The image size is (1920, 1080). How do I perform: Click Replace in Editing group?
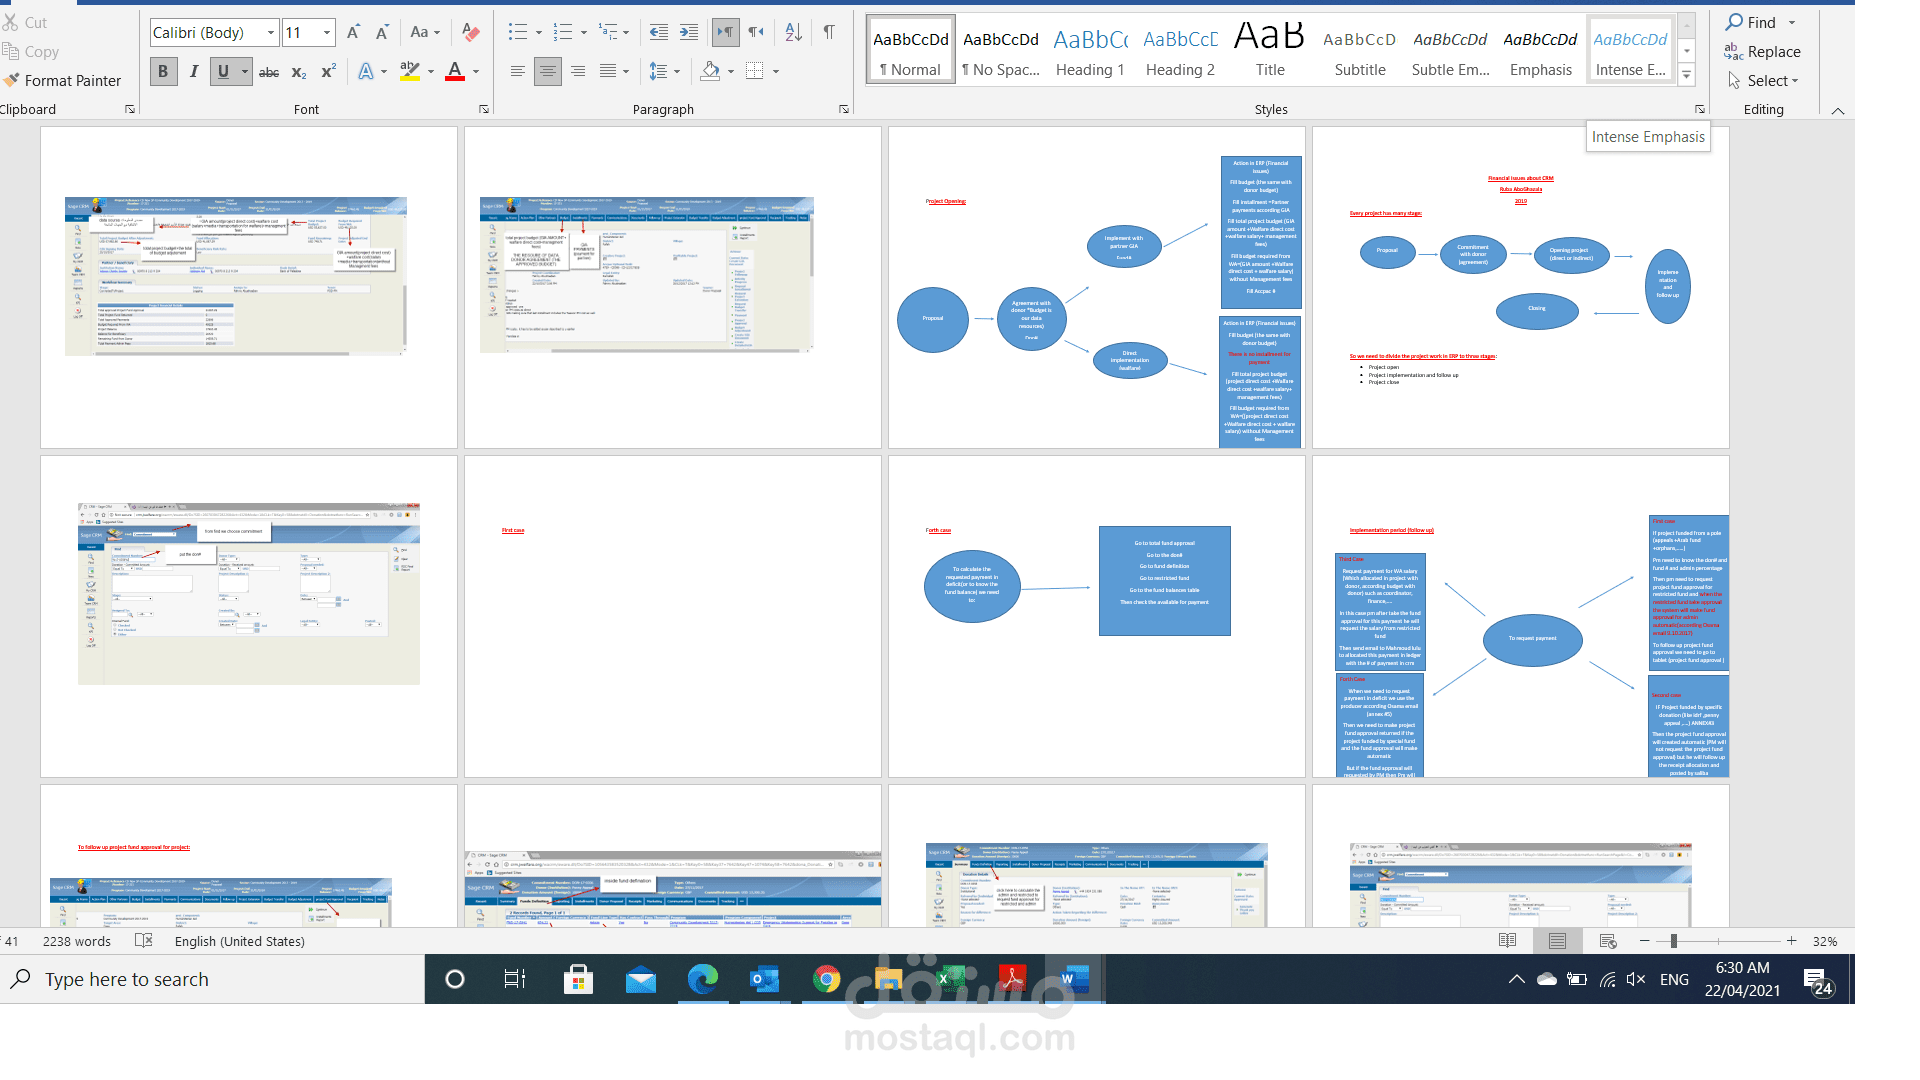[x=1762, y=51]
